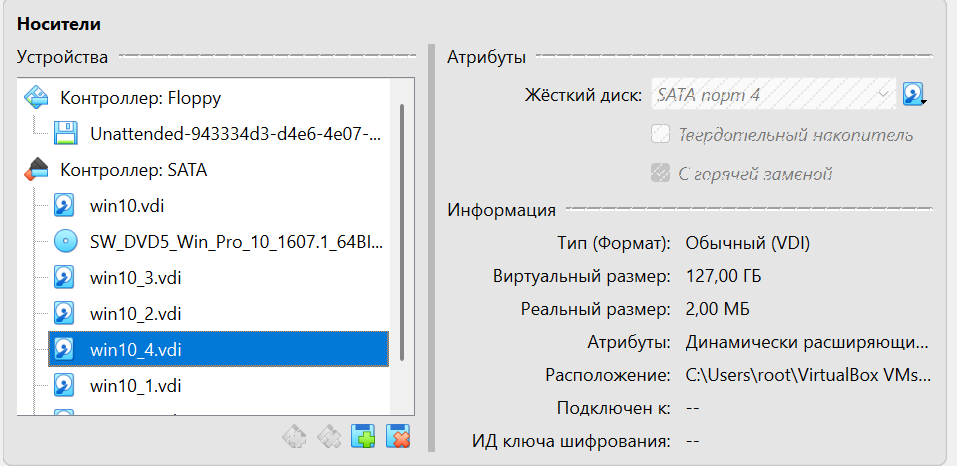The height and width of the screenshot is (466, 957).
Task: Open the SATA порт 4 dropdown
Action: click(773, 95)
